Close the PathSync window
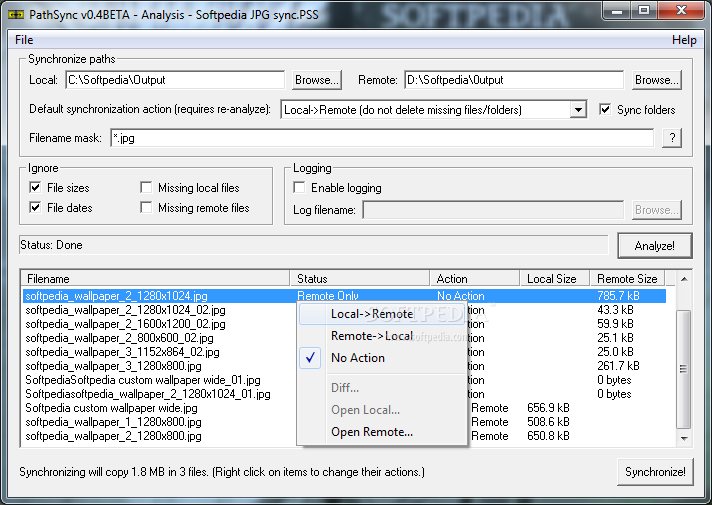712x505 pixels. (681, 11)
